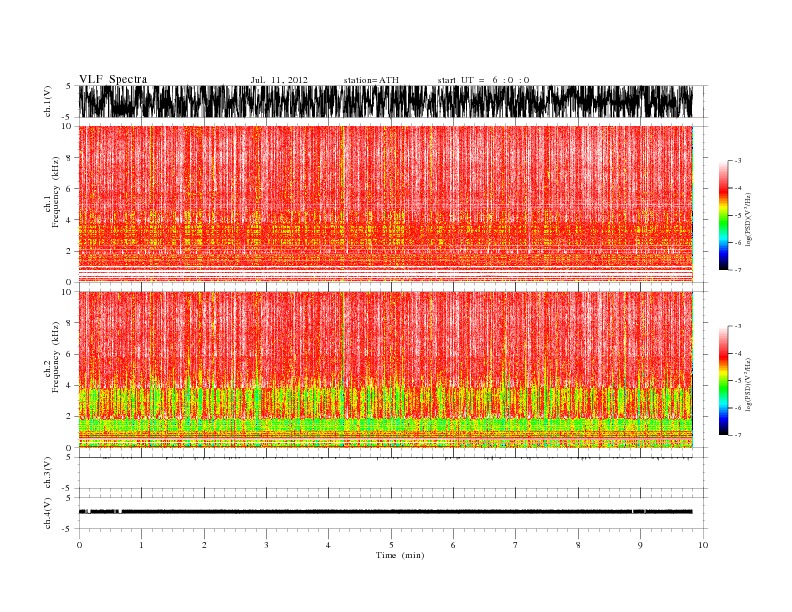Image resolution: width=792 pixels, height=612 pixels.
Task: Click the ch.1 waveform trace panel
Action: tap(385, 101)
